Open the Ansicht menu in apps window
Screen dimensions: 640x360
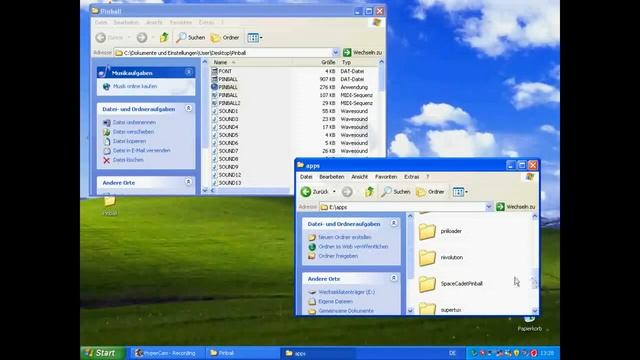pos(360,177)
